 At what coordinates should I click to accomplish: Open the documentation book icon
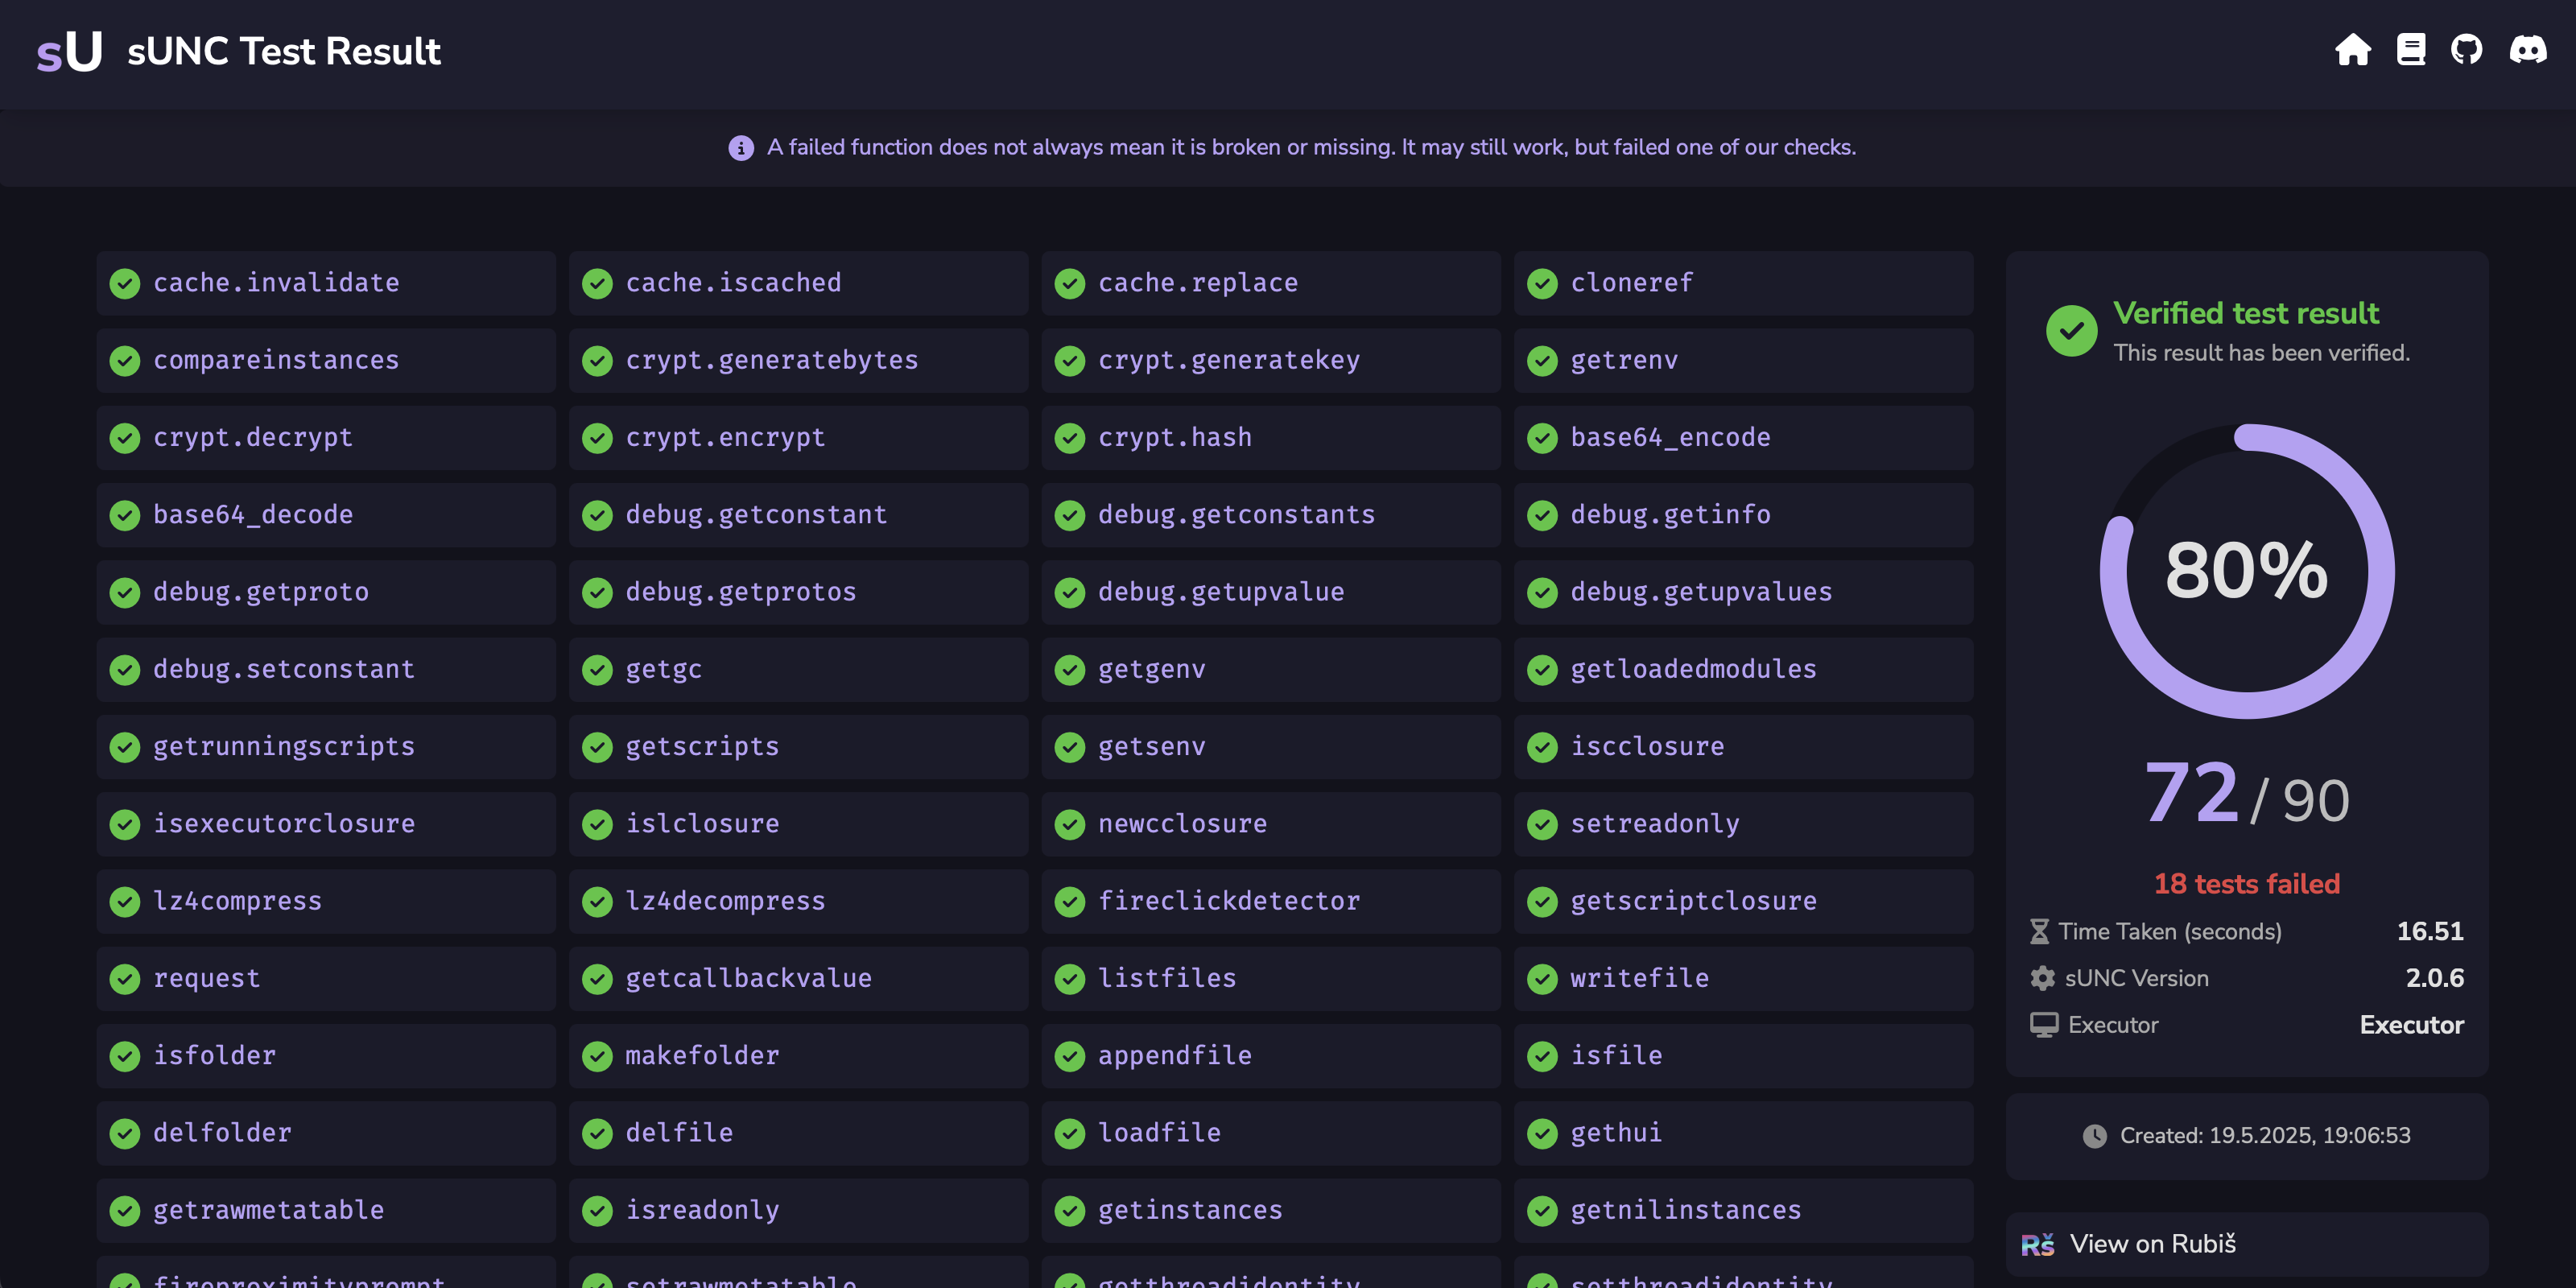[2410, 50]
